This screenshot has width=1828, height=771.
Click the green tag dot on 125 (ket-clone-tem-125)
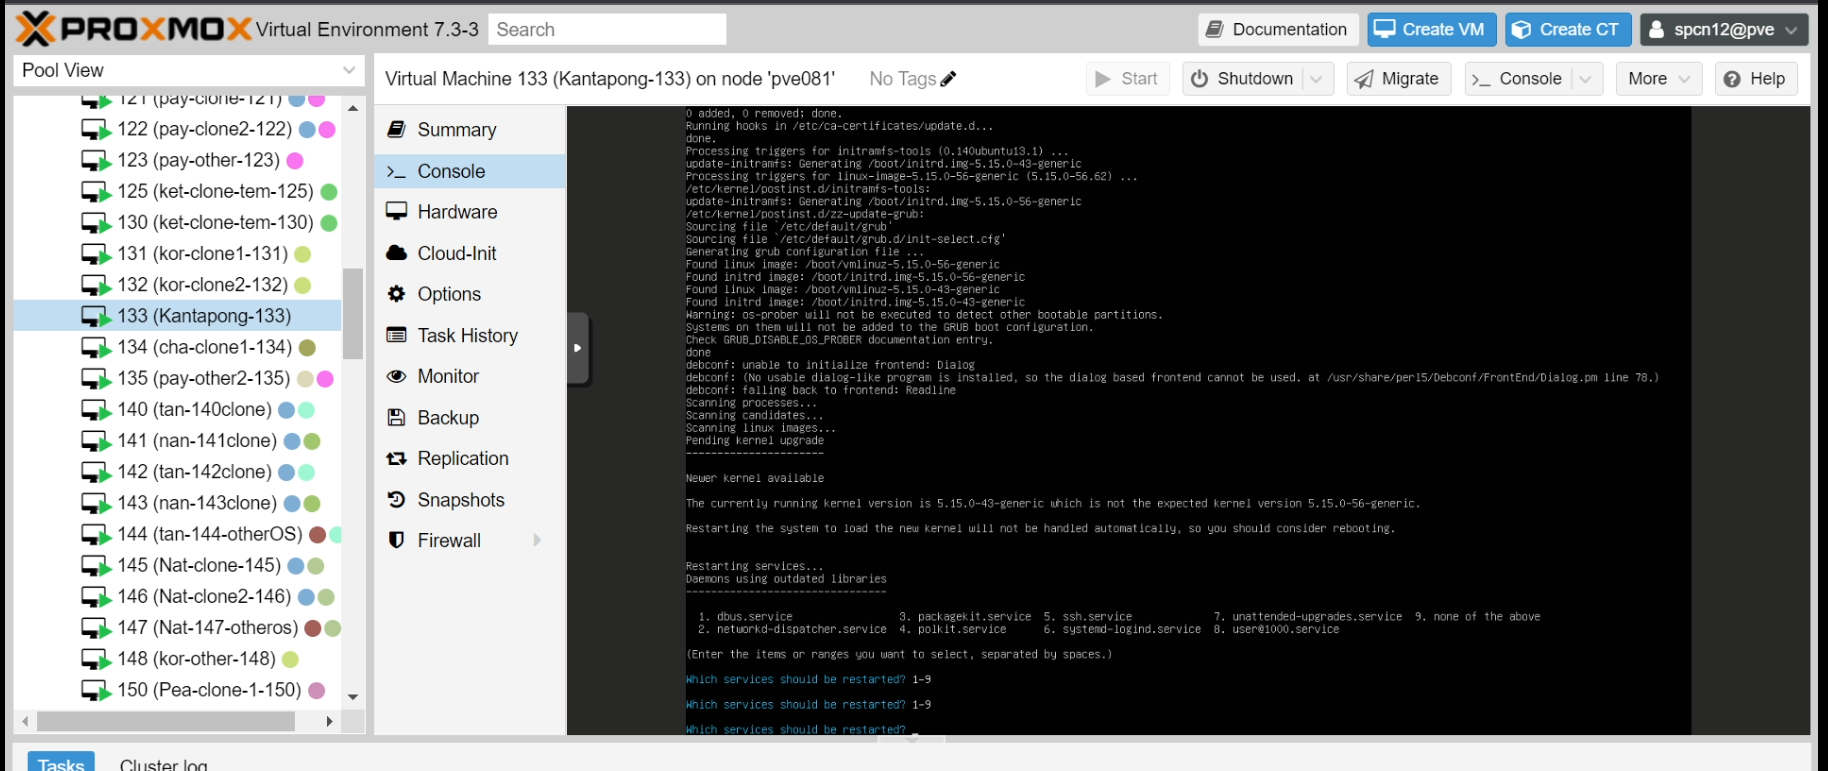pos(328,191)
